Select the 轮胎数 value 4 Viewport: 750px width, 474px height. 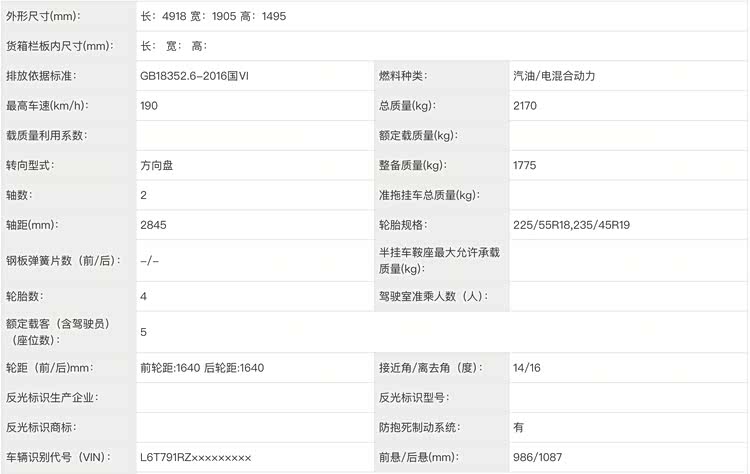click(x=144, y=297)
